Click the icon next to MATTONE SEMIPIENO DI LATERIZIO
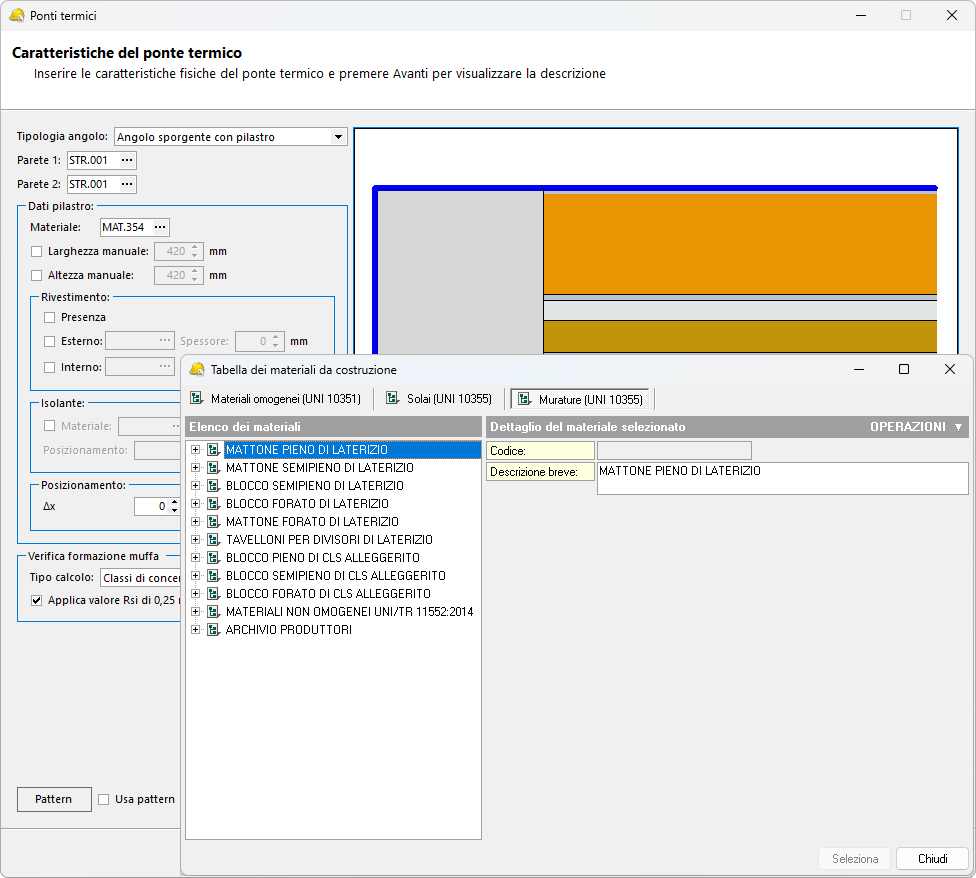The width and height of the screenshot is (976, 878). 213,468
